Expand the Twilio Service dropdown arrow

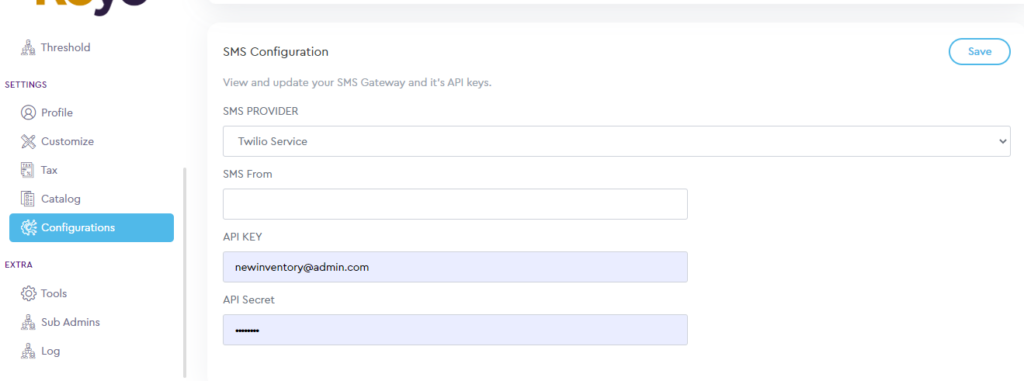click(1002, 141)
